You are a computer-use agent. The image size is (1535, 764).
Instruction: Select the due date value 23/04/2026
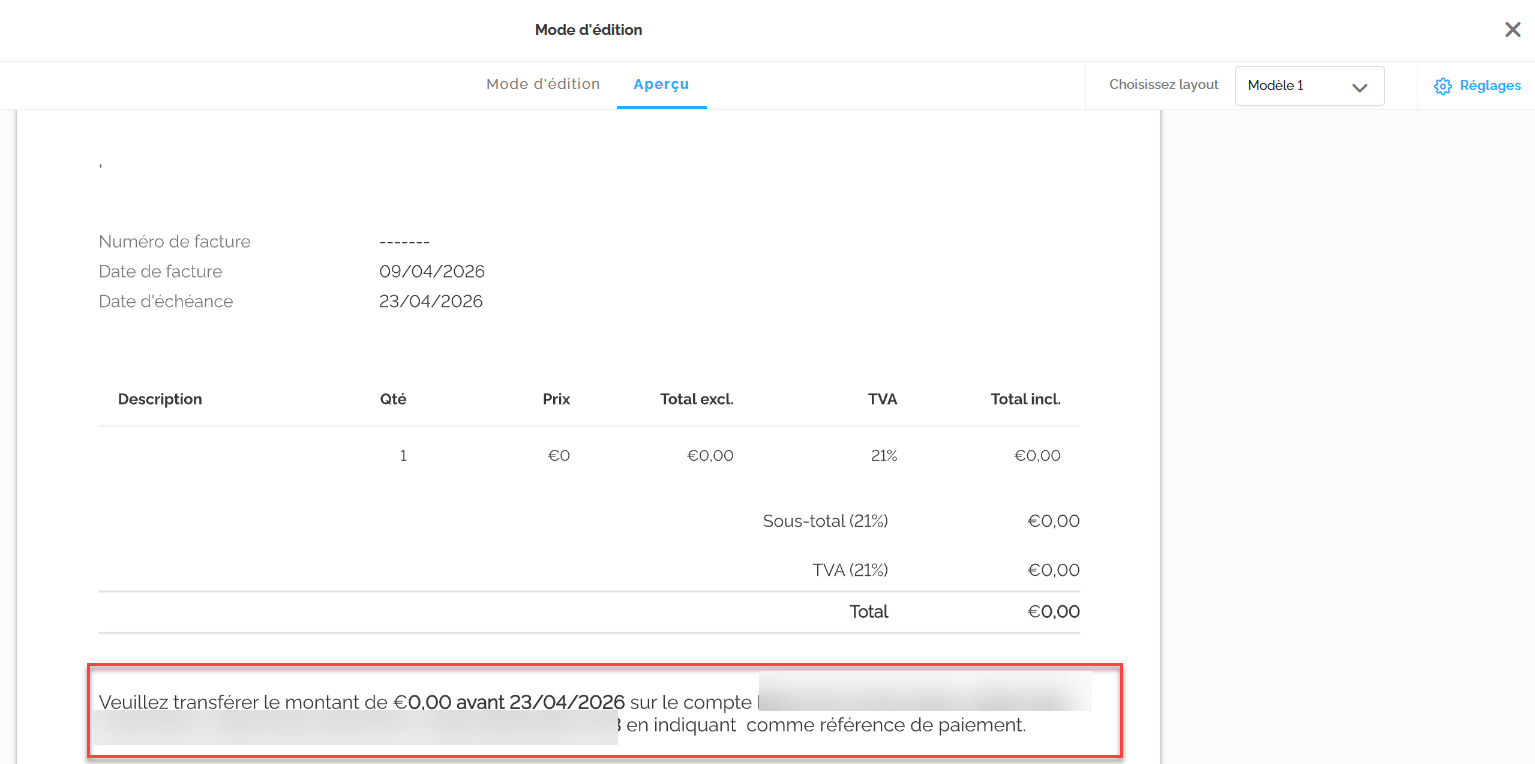[431, 302]
